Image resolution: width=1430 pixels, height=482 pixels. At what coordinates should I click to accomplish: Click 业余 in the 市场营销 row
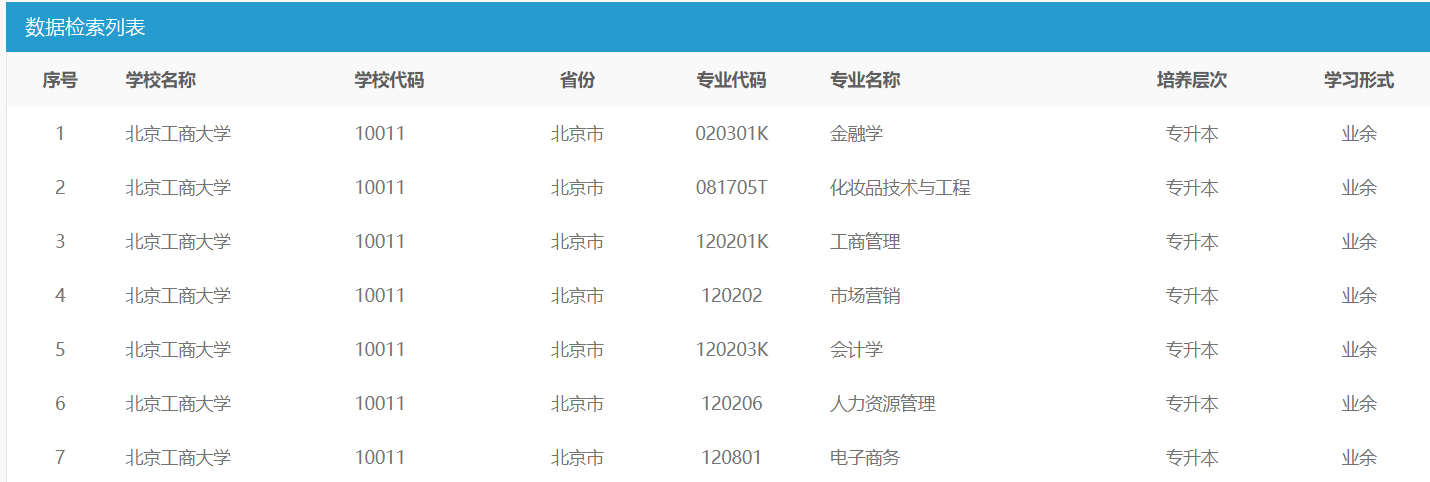click(1359, 295)
